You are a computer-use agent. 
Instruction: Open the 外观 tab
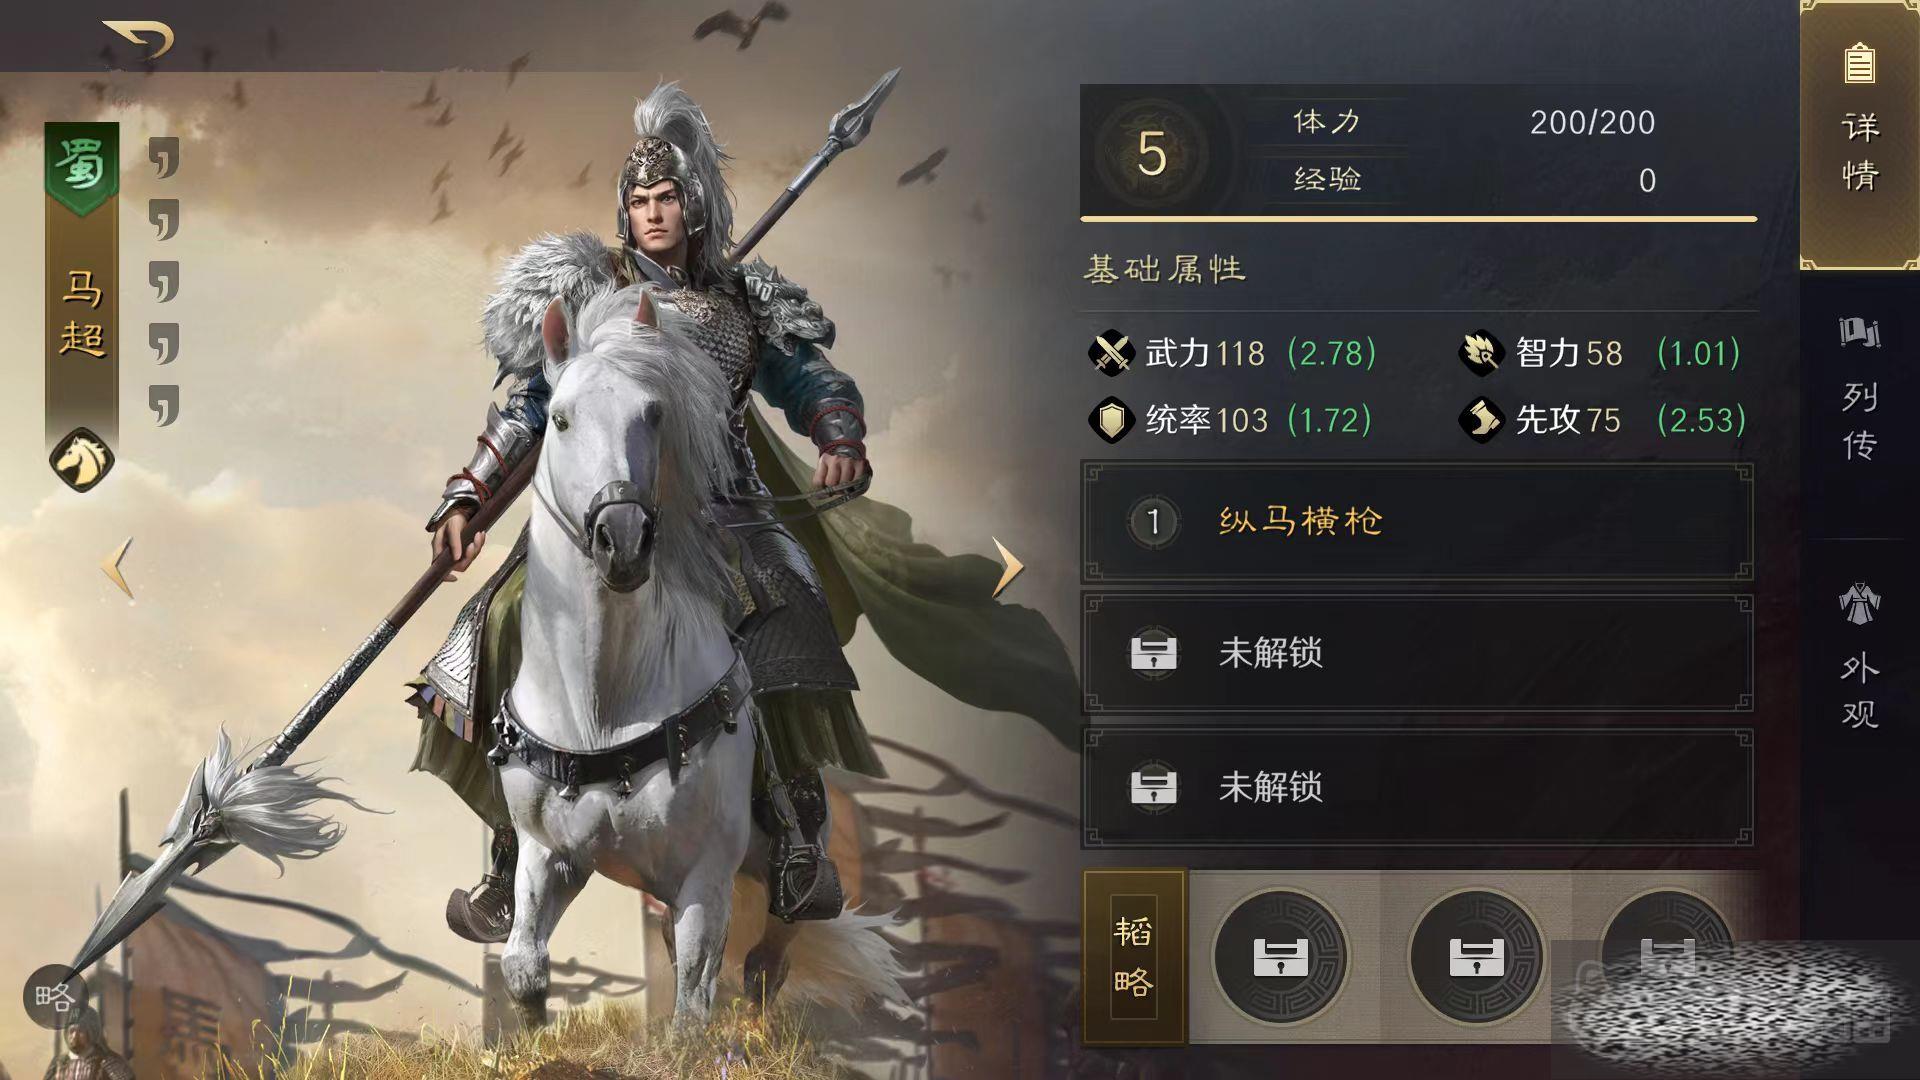1860,655
